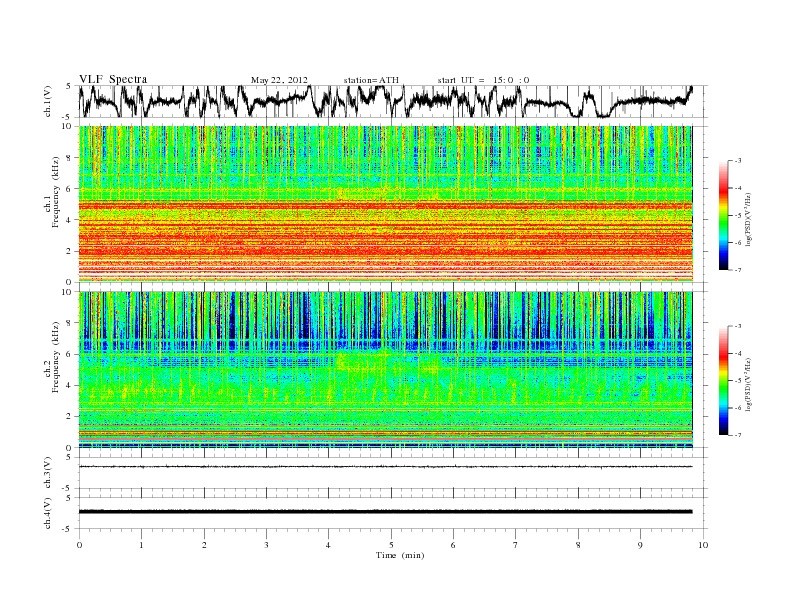Click the ch.3(V) flat trace line
The image size is (792, 612).
tap(385, 467)
